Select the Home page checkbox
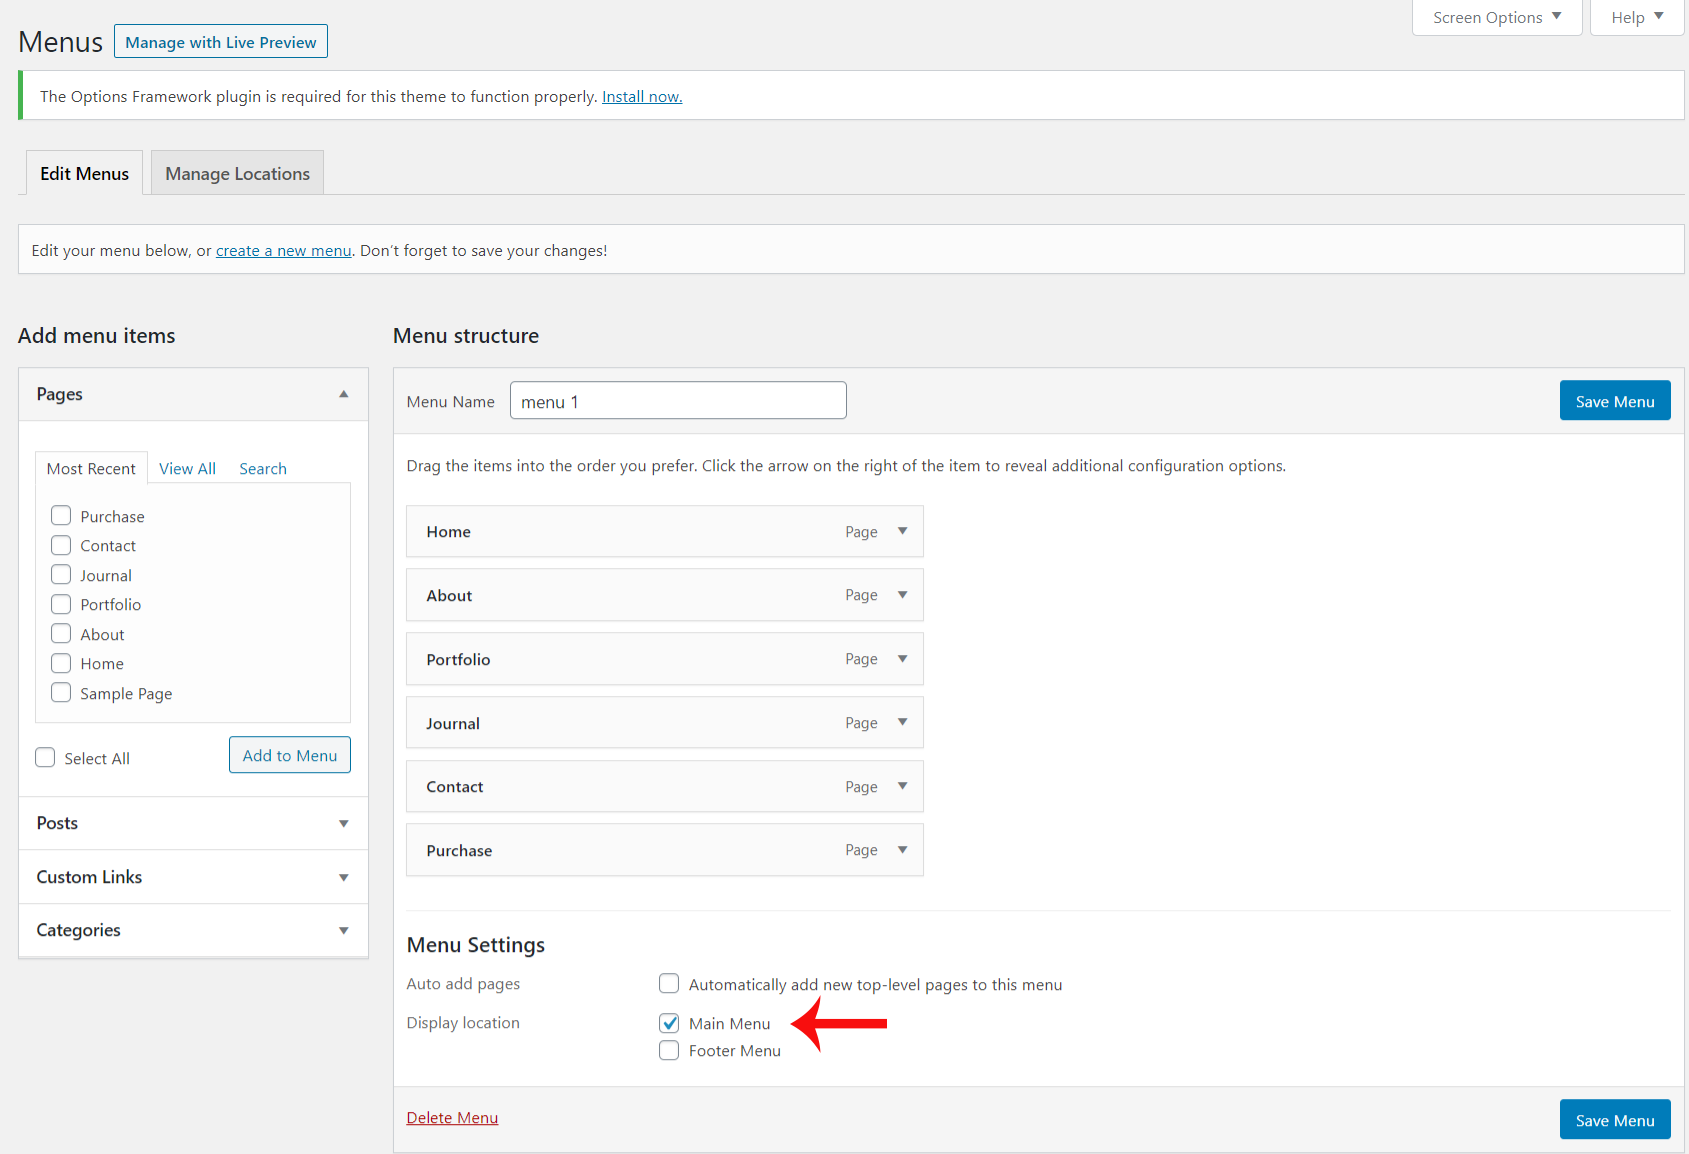Screen dimensions: 1689x1154 click(61, 663)
